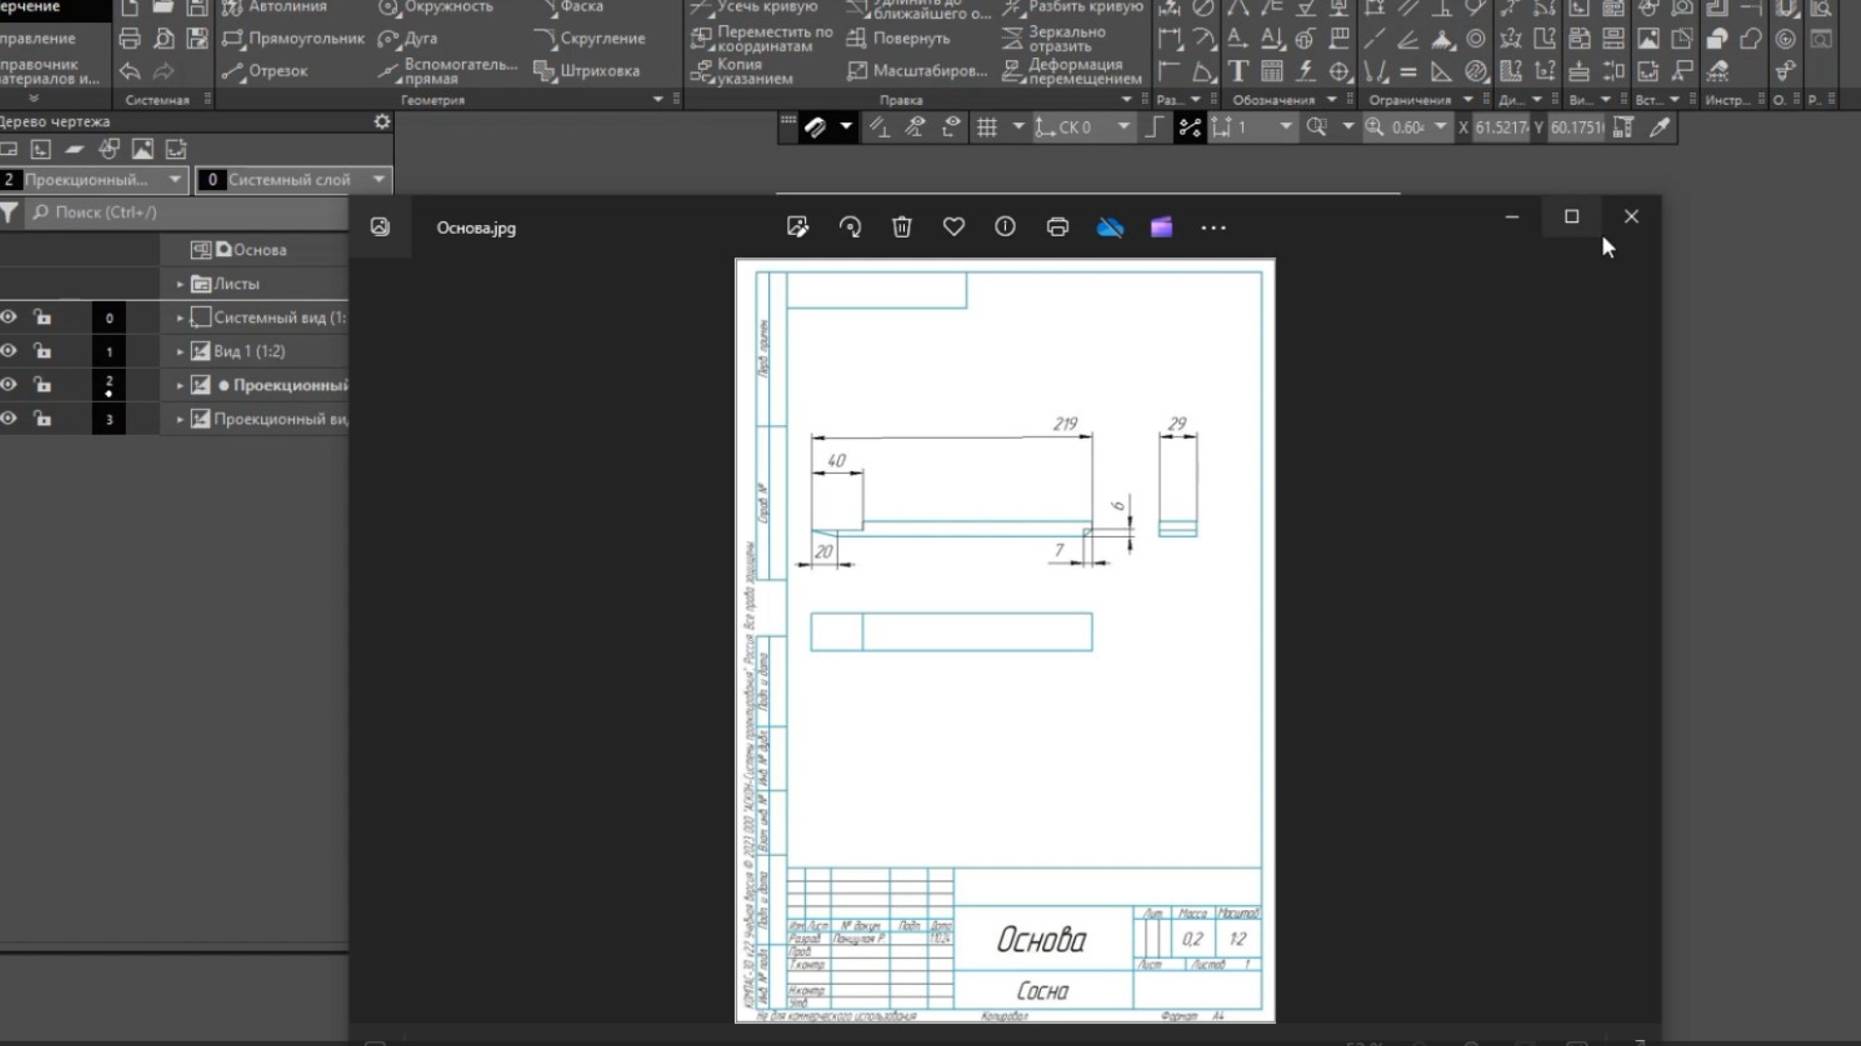The image size is (1861, 1046).
Task: Hide the active Проекционный view row 2
Action: (x=9, y=385)
